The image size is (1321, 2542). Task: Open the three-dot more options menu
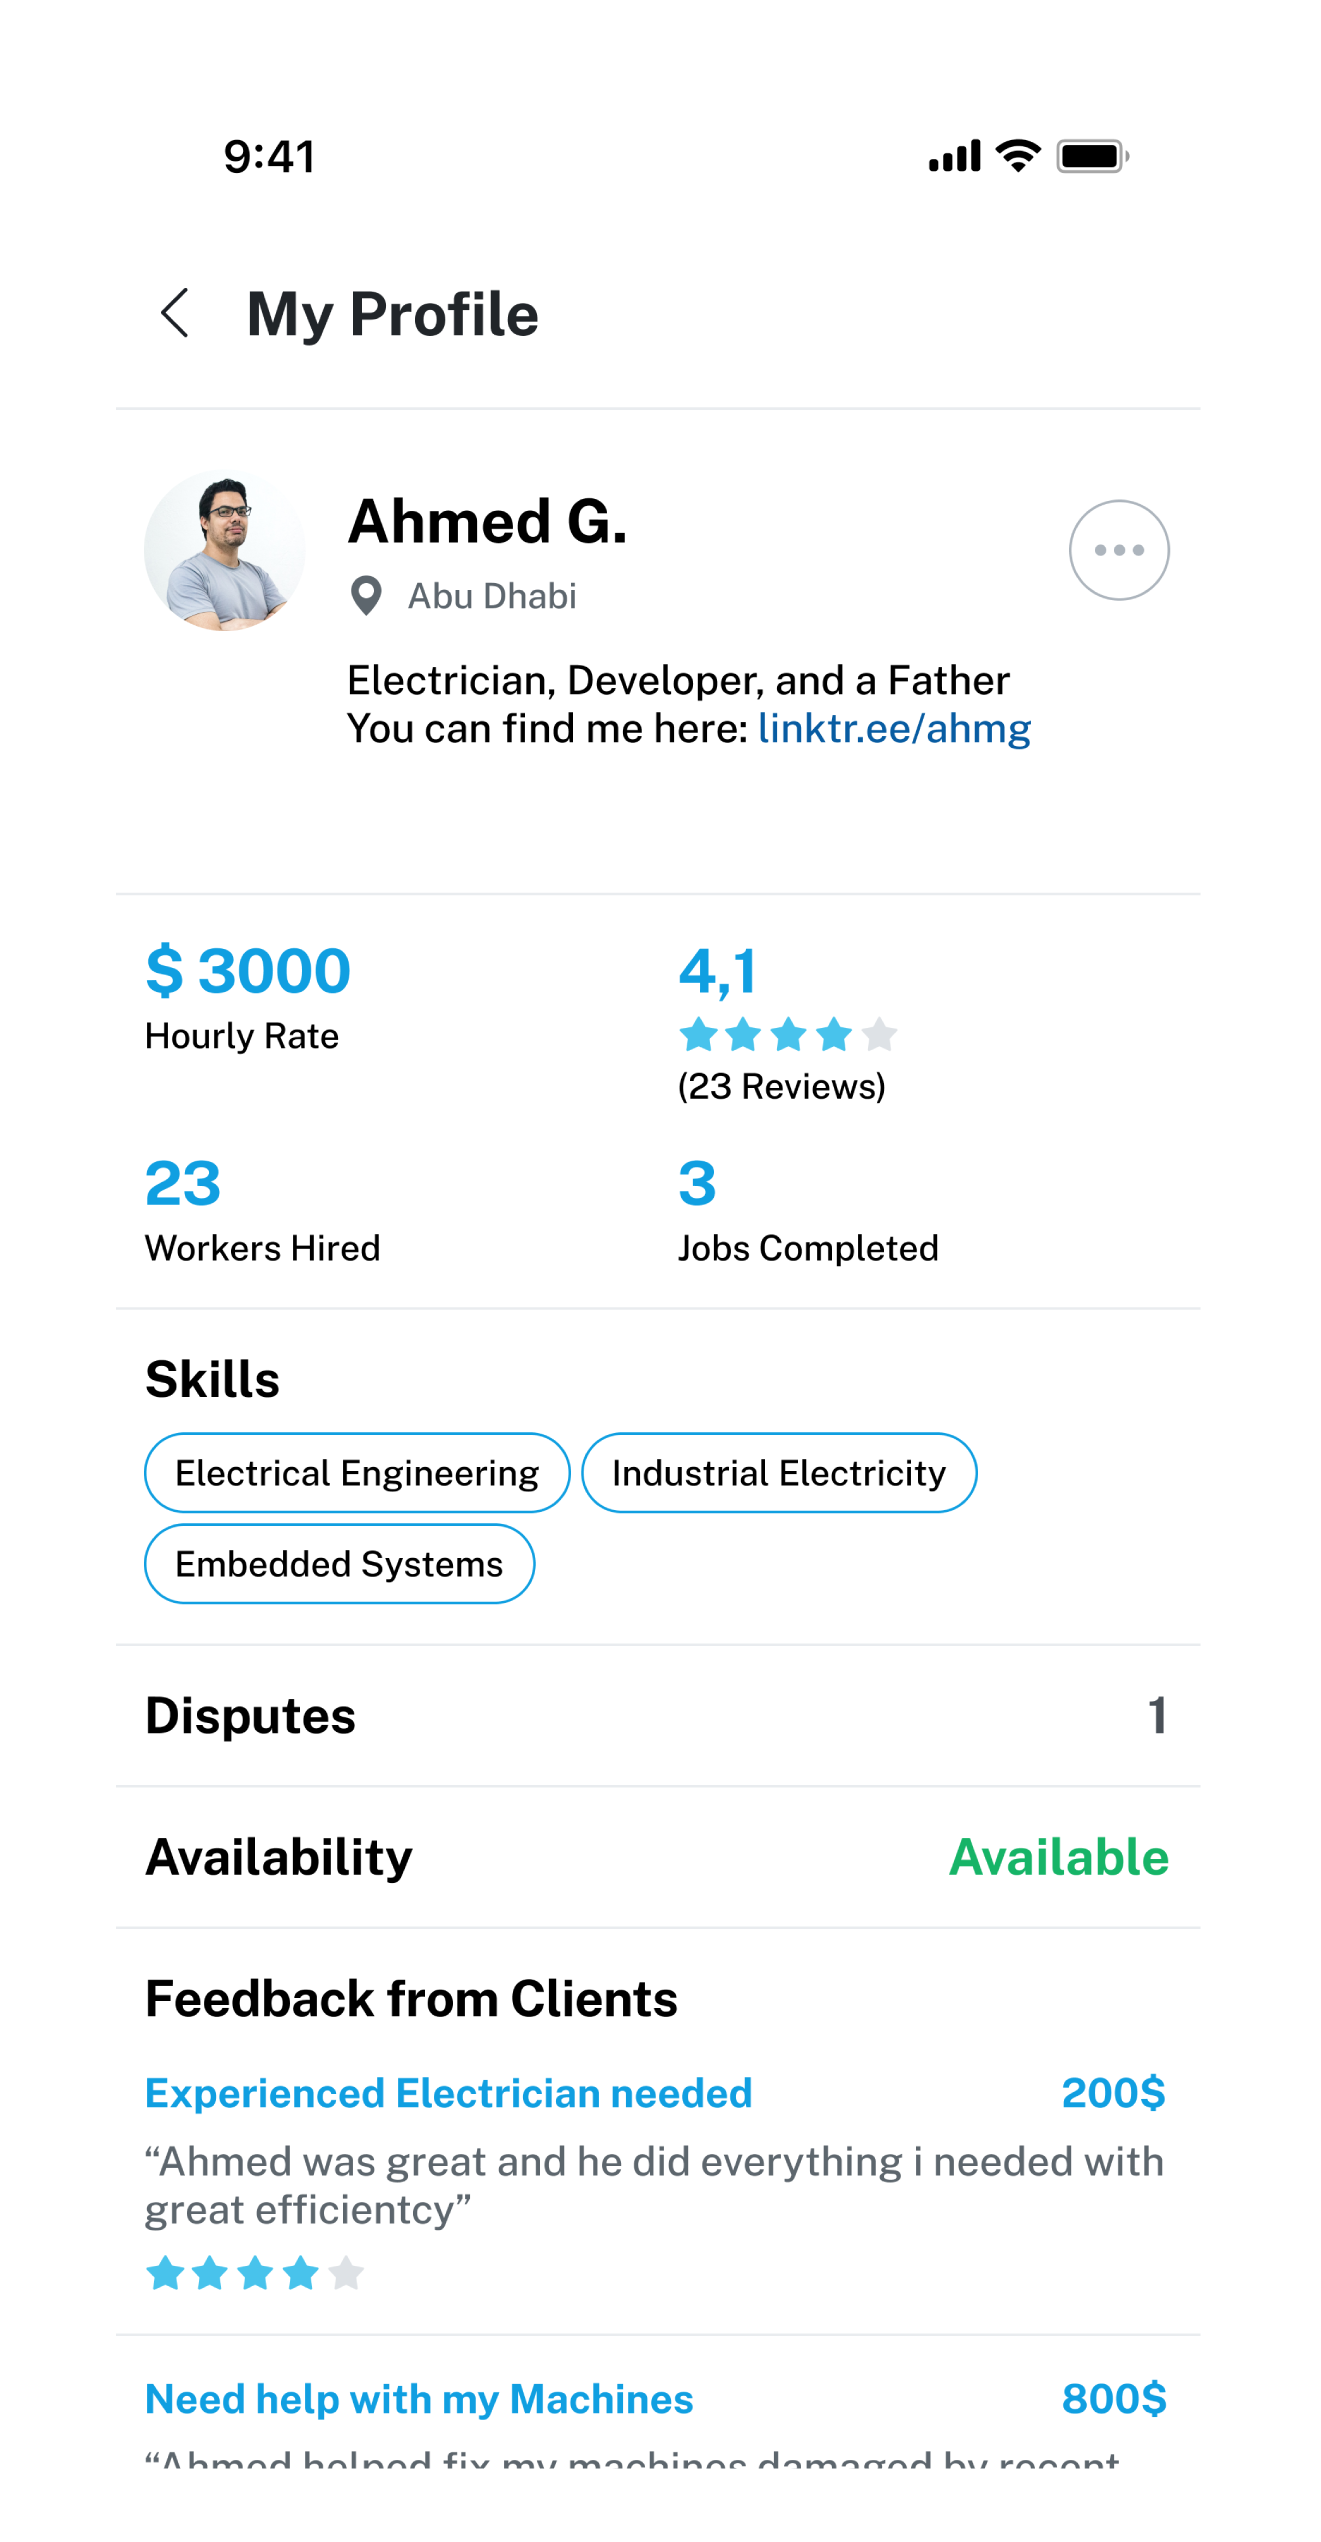(x=1118, y=550)
